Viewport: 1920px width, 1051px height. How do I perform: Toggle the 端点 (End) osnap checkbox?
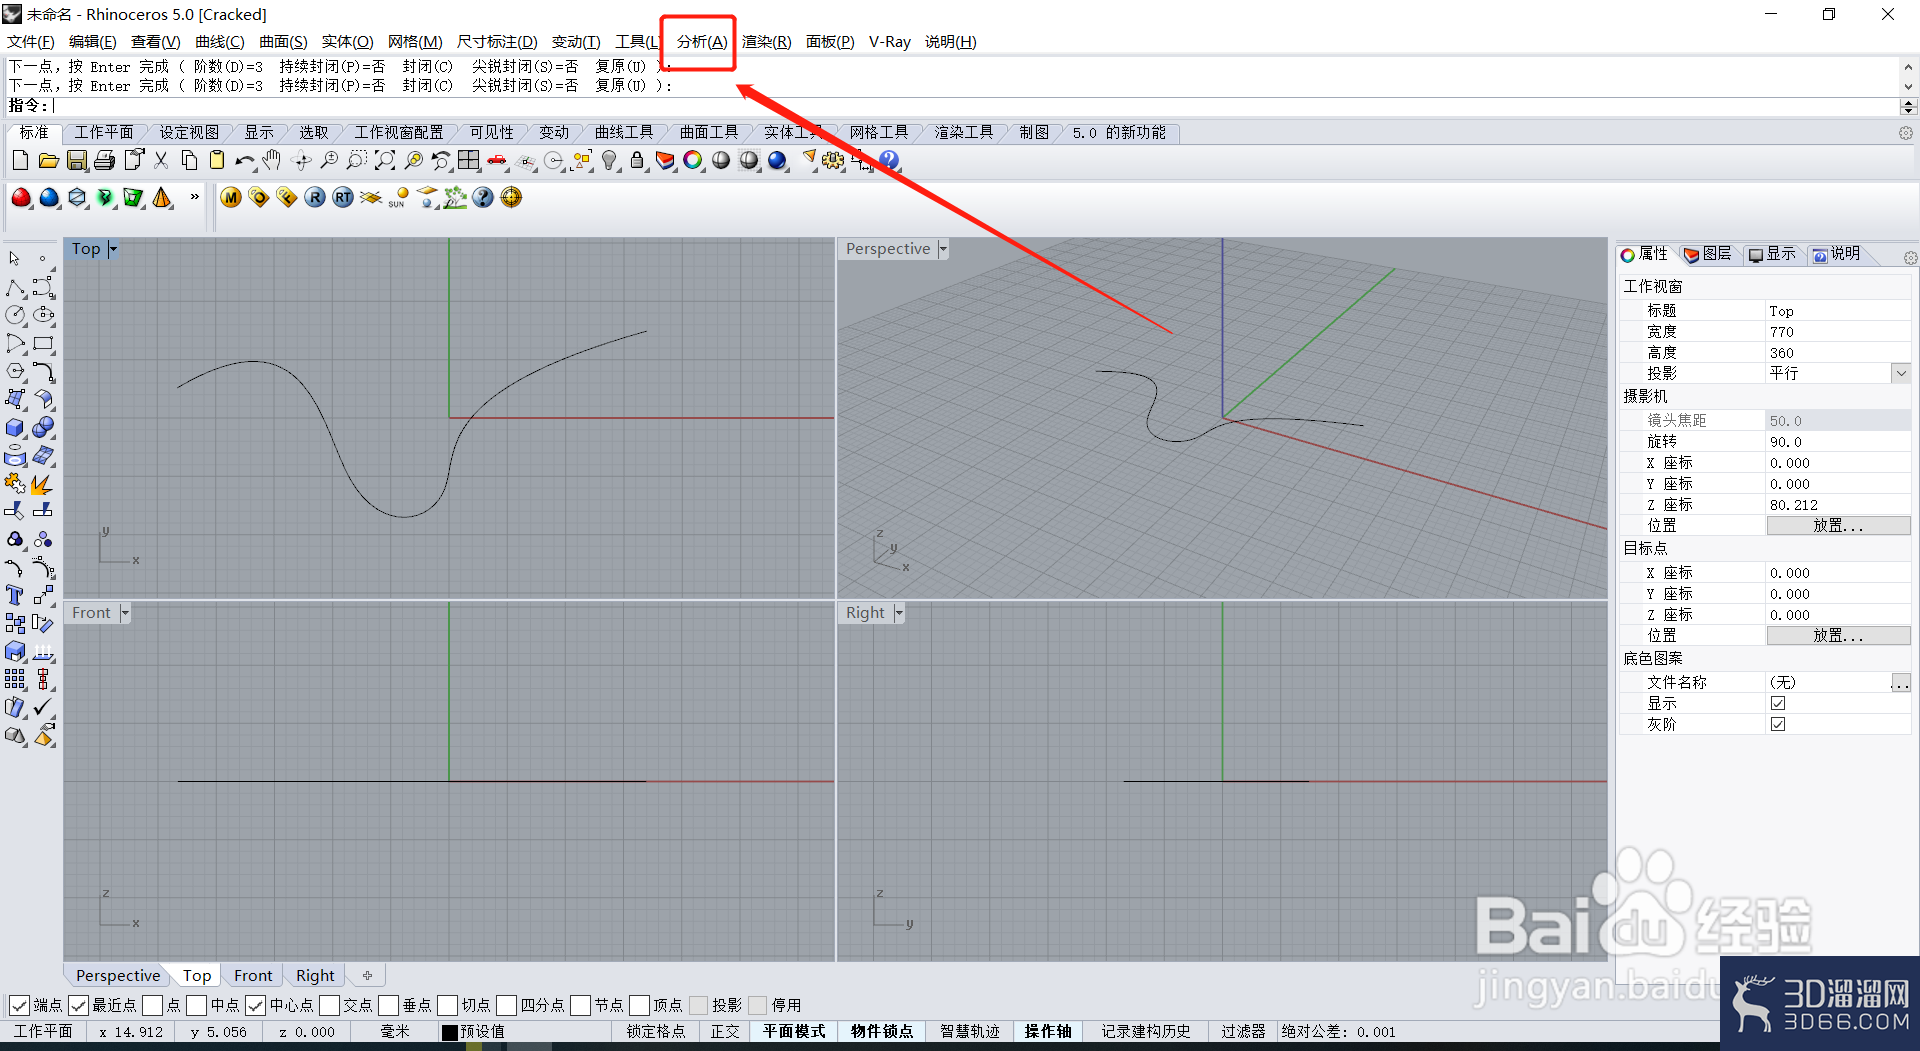point(18,1005)
